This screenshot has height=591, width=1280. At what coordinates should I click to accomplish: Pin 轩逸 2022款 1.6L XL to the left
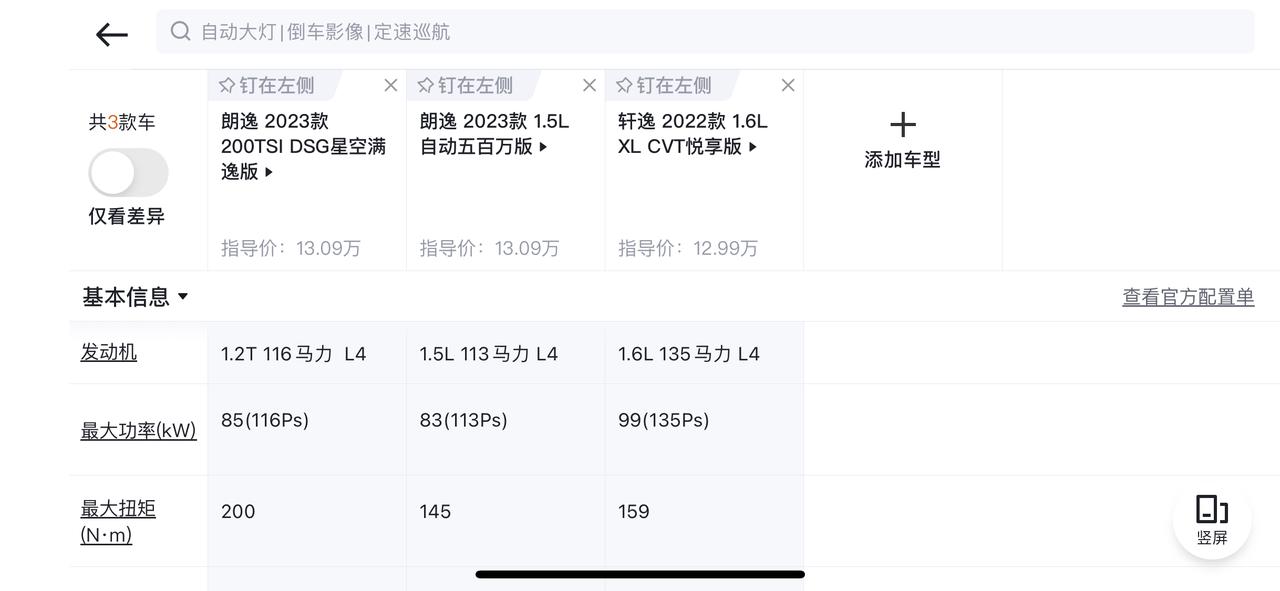[664, 85]
